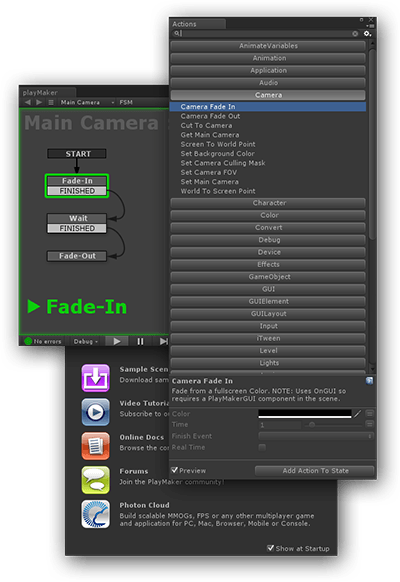Open the Photon Cloud link
400x582 pixels.
(x=144, y=505)
